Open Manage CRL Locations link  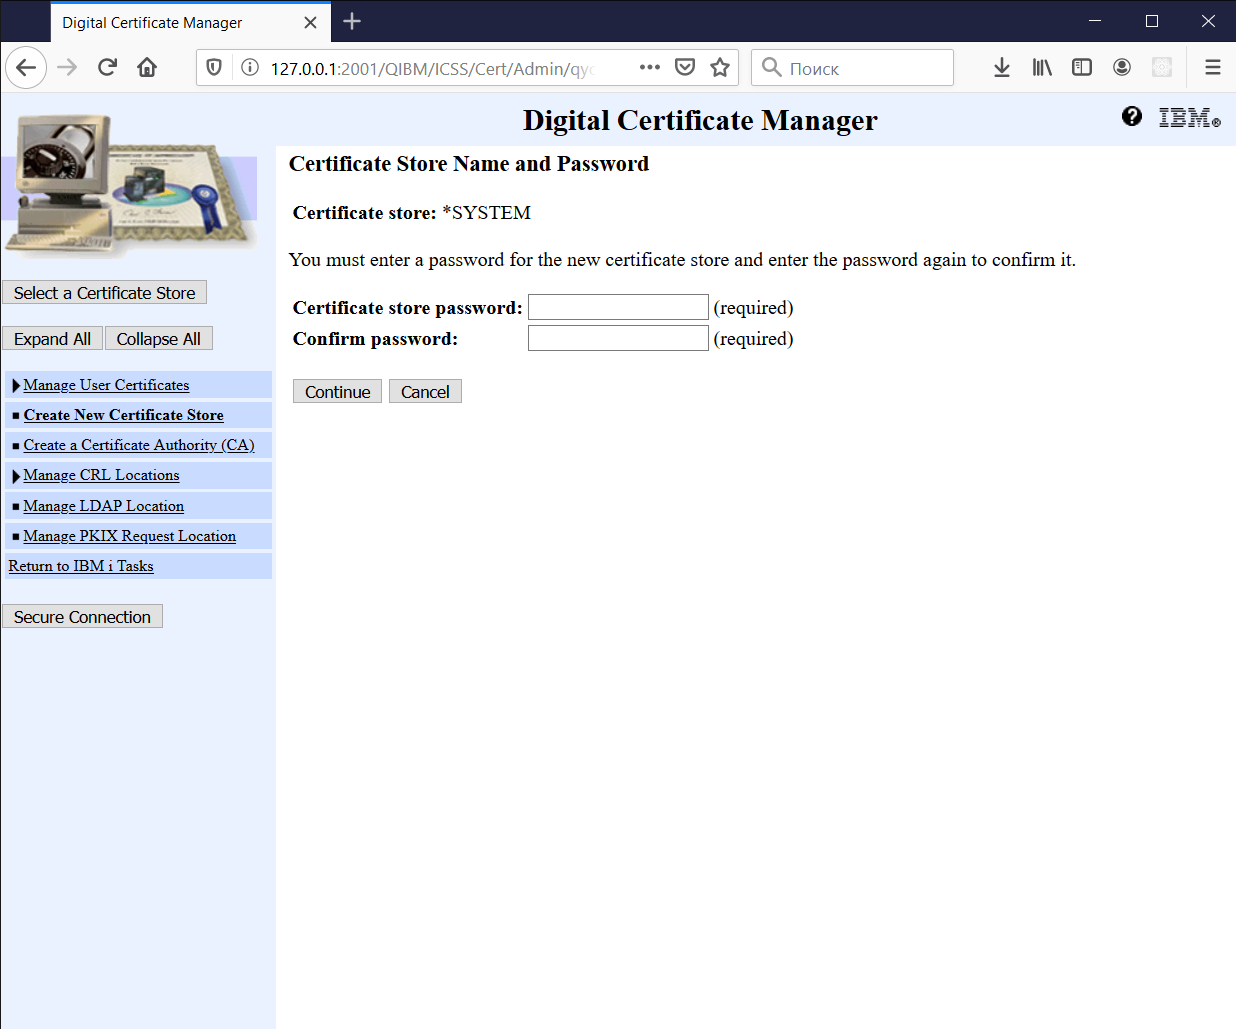pyautogui.click(x=102, y=475)
